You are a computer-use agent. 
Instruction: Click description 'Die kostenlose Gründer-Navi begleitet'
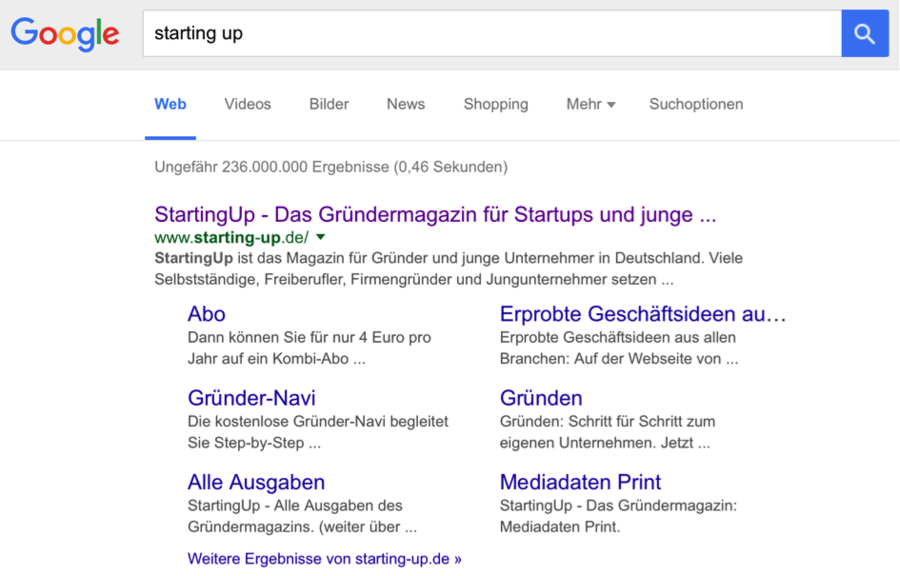click(x=318, y=422)
